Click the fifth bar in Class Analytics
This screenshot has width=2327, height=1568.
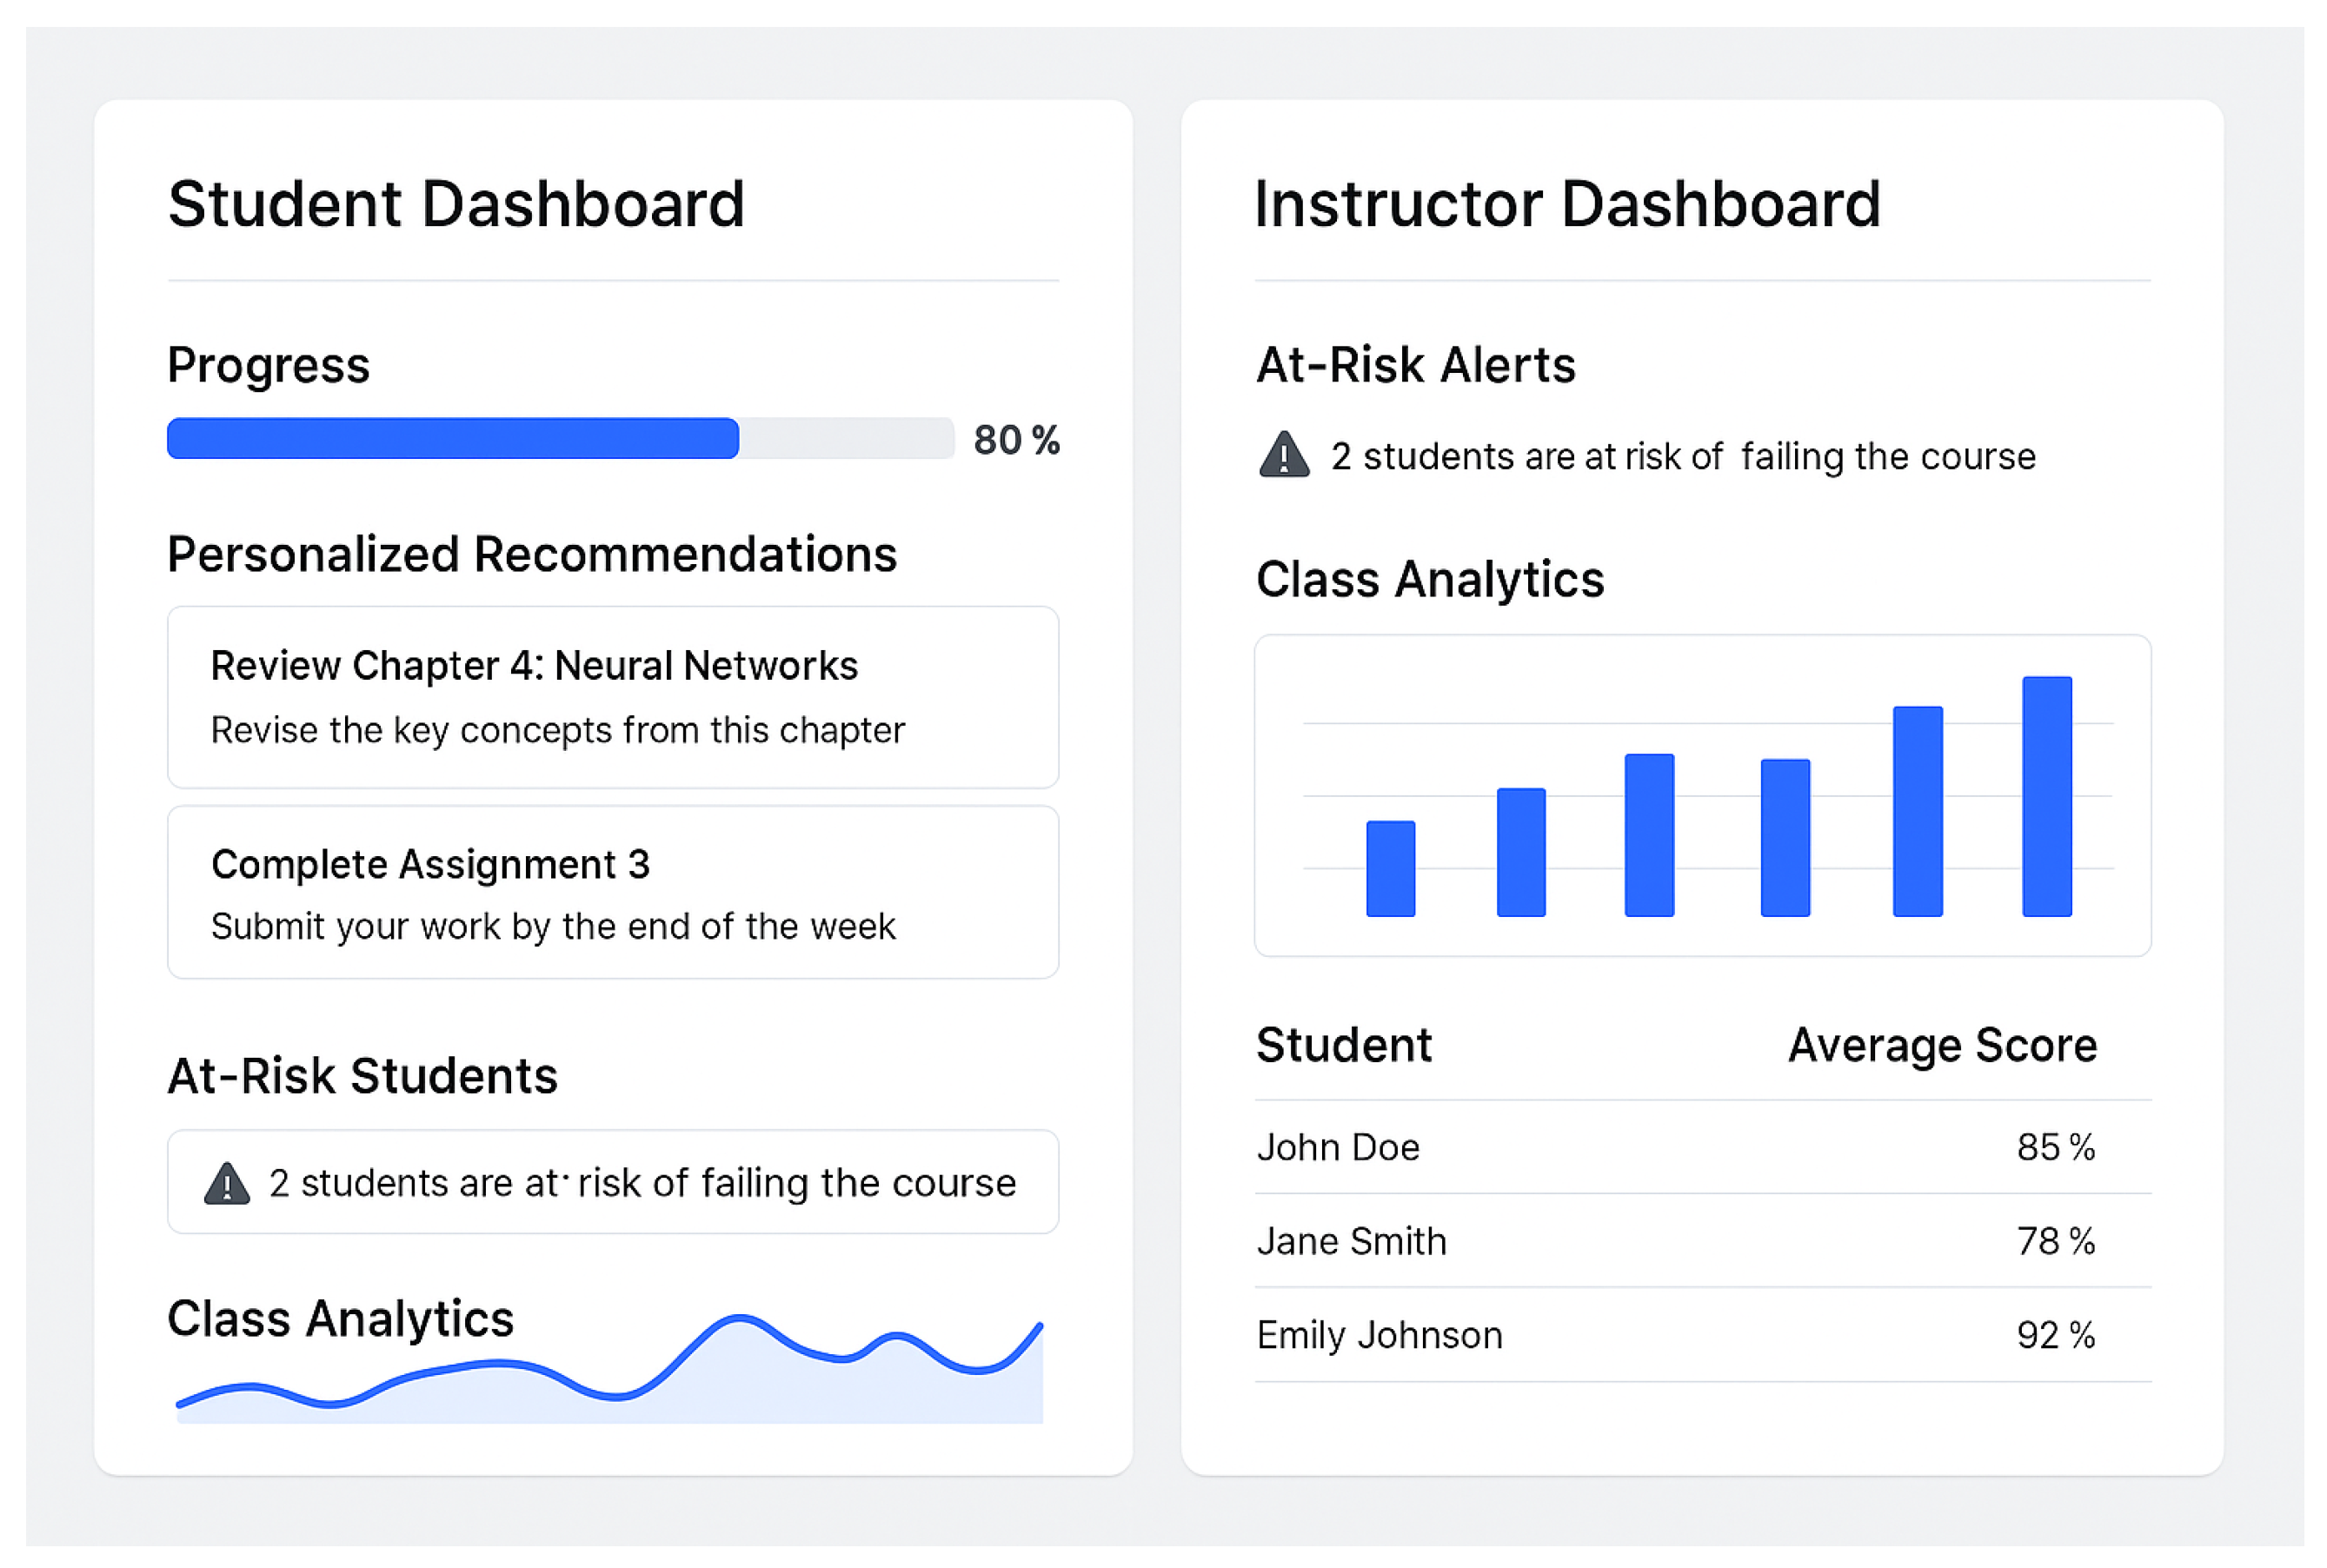(1918, 811)
